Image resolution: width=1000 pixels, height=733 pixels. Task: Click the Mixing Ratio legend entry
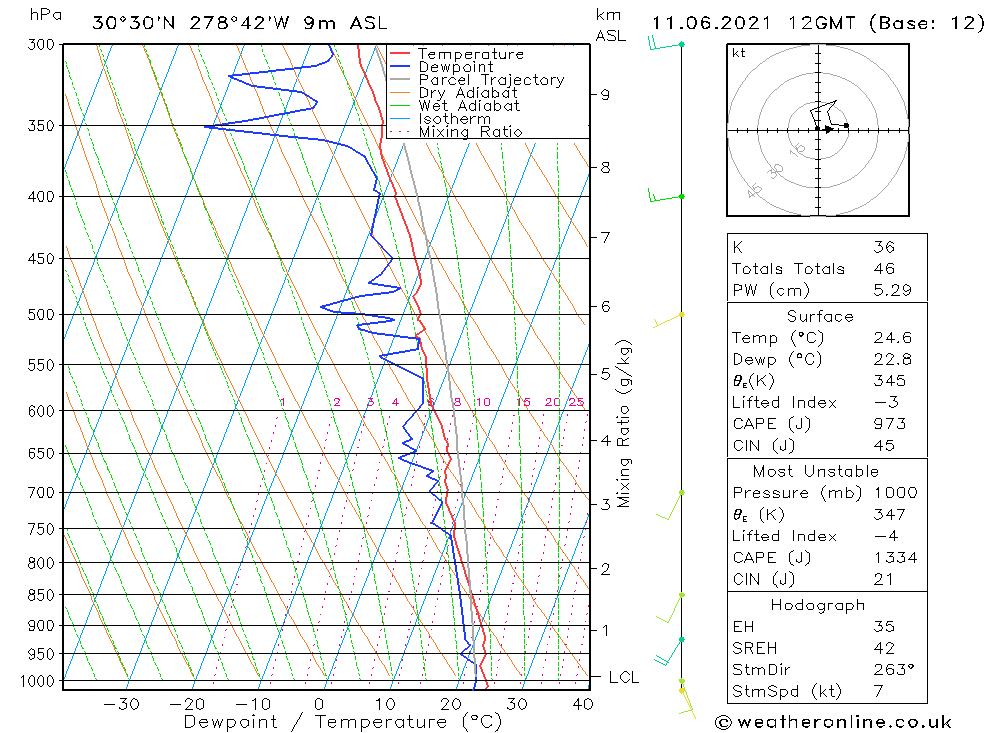456,131
